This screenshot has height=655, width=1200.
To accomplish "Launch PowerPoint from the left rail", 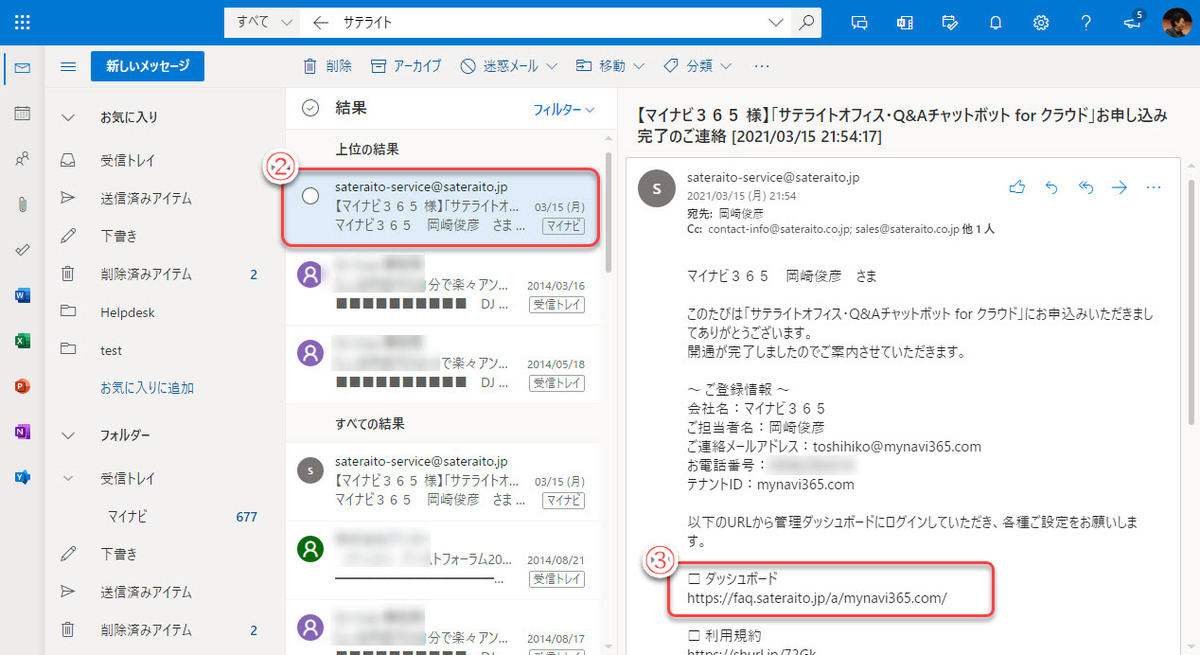I will point(22,386).
